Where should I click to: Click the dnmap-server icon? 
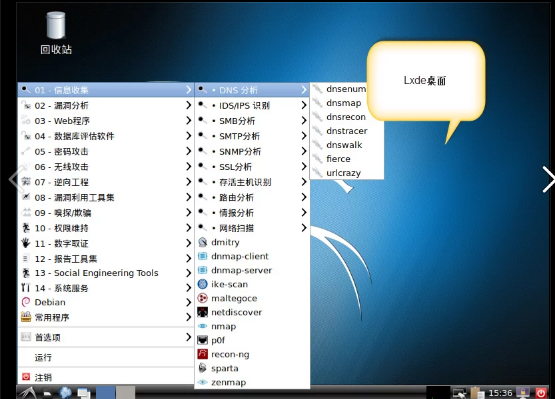click(x=202, y=270)
